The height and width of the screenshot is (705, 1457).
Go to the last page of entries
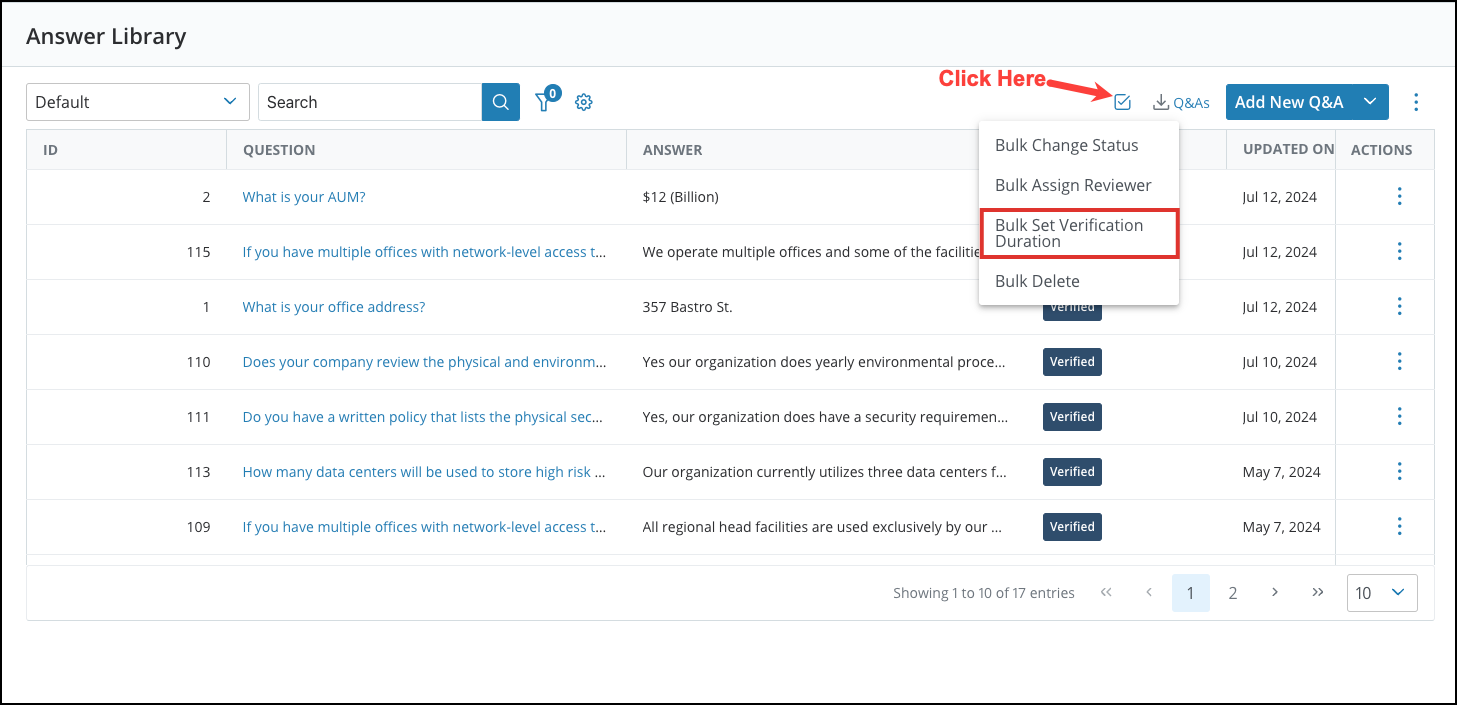1317,592
